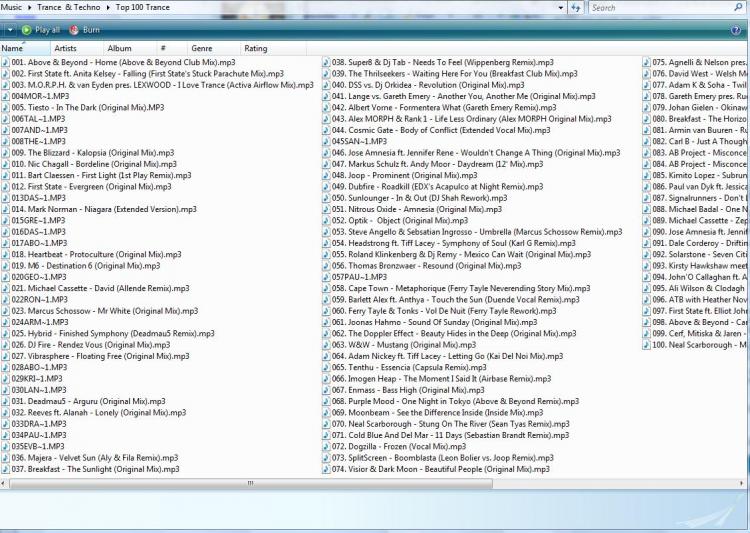Select 037. Breakfast - The Sunlight file
The height and width of the screenshot is (533, 750).
click(91, 469)
